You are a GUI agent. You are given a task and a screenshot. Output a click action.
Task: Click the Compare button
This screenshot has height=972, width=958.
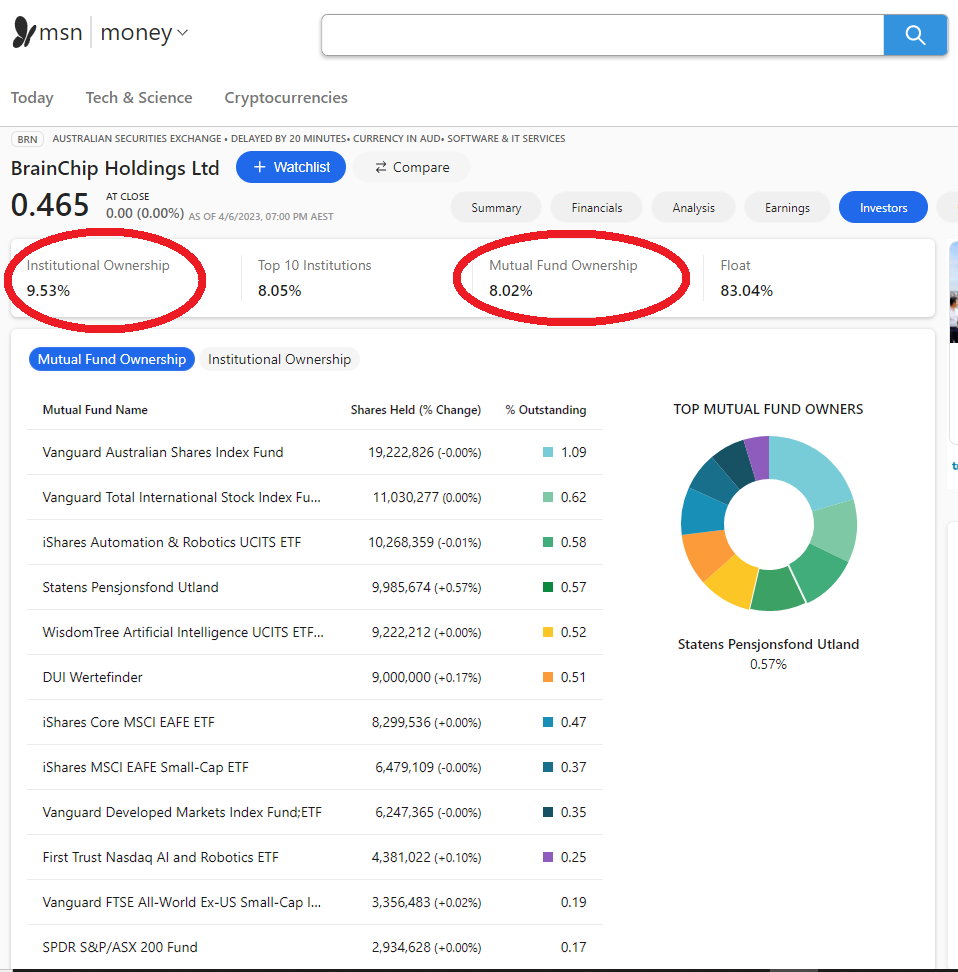412,167
